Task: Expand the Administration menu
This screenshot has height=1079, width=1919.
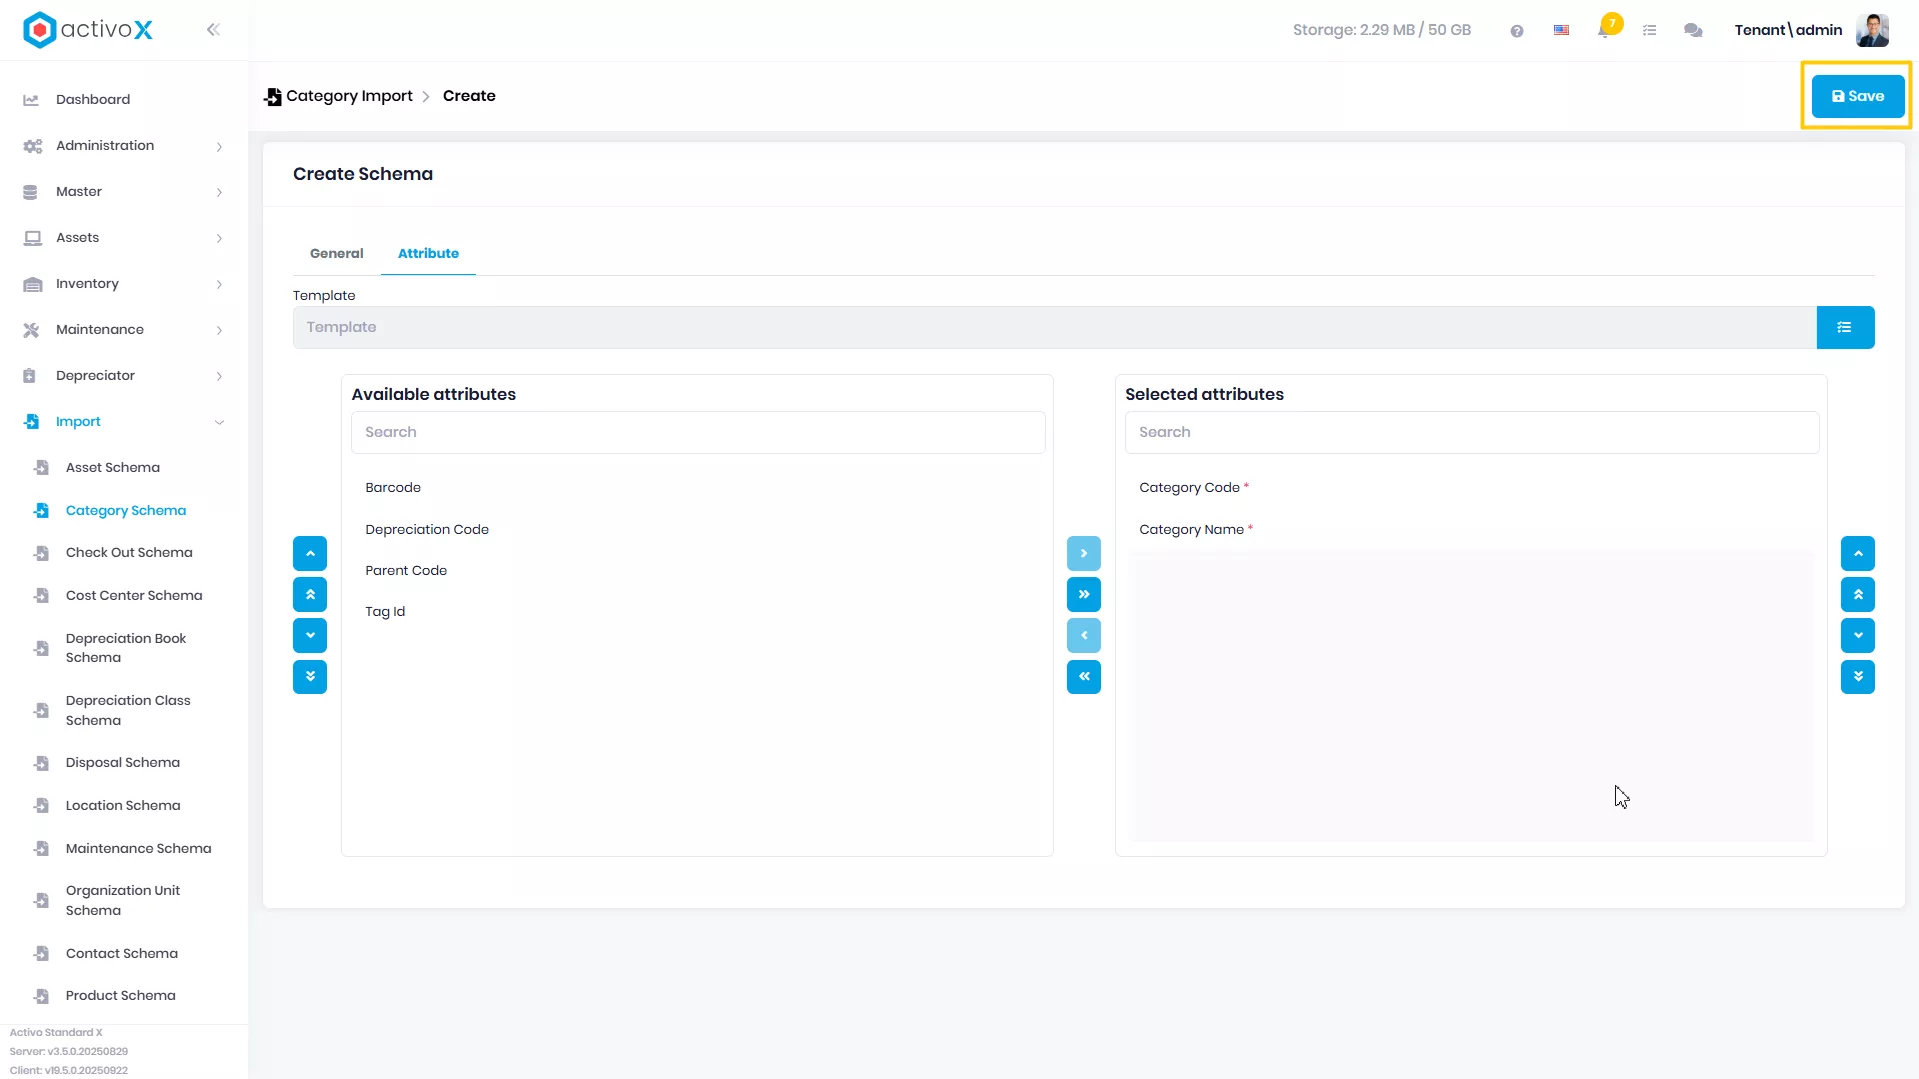Action: [124, 146]
